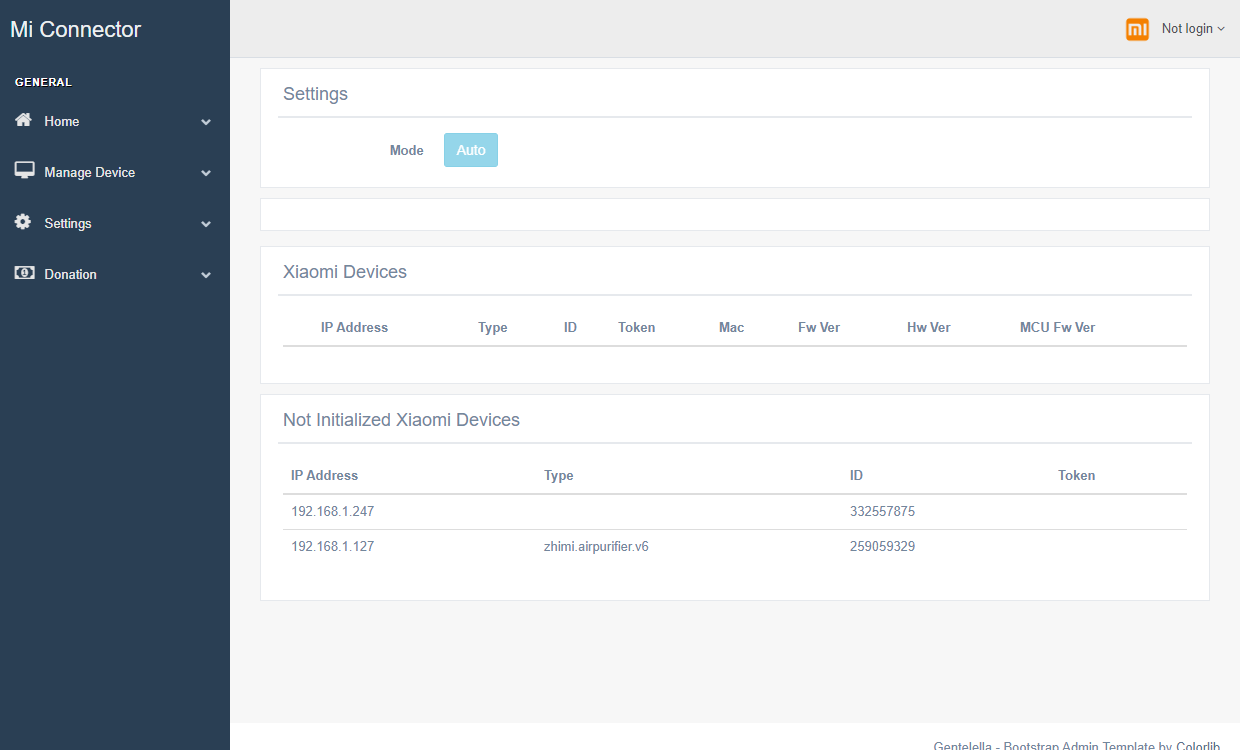Click the IP Address header in Xiaomi Devices
Viewport: 1240px width, 750px height.
click(354, 327)
